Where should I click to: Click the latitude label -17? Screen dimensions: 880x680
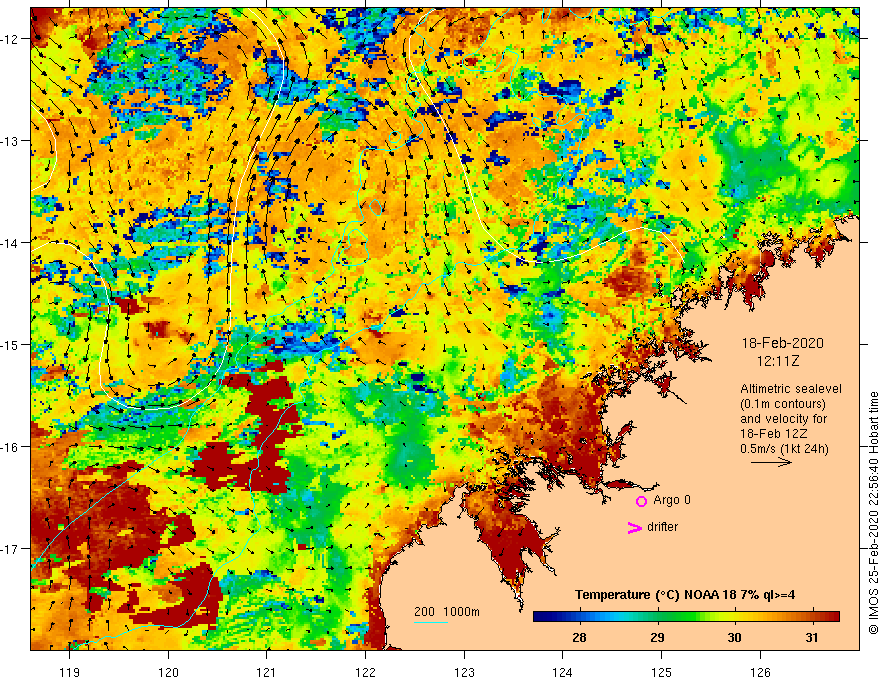[x=11, y=549]
